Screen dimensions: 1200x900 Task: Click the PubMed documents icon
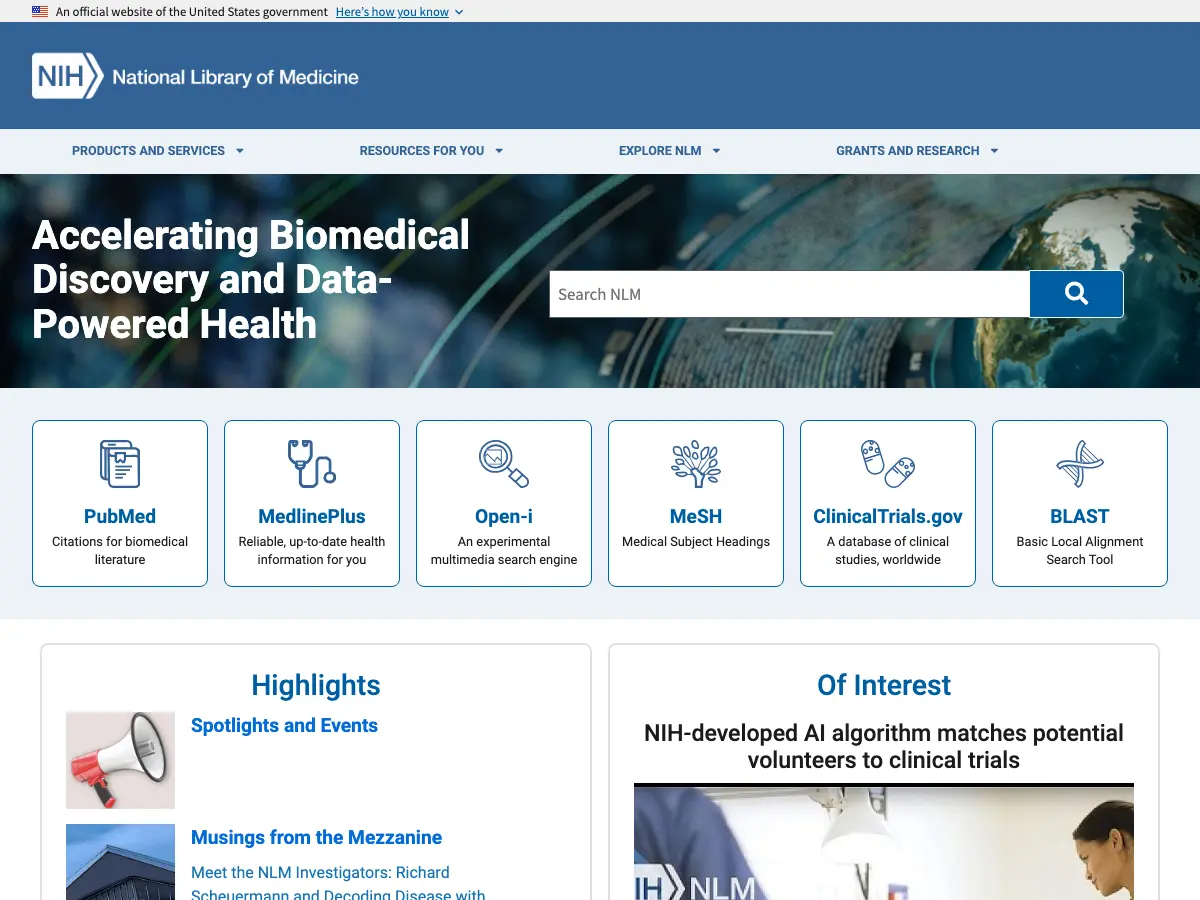[x=120, y=464]
